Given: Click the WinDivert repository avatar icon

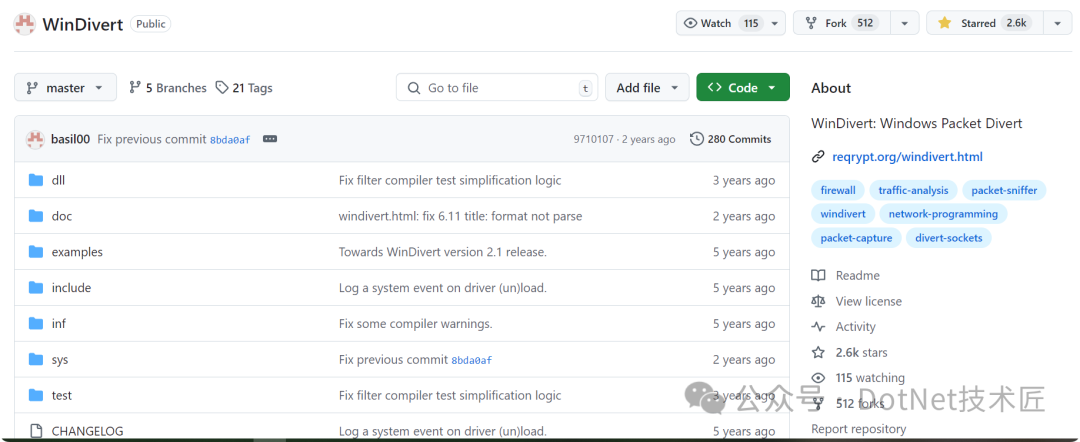Looking at the screenshot, I should [x=25, y=24].
